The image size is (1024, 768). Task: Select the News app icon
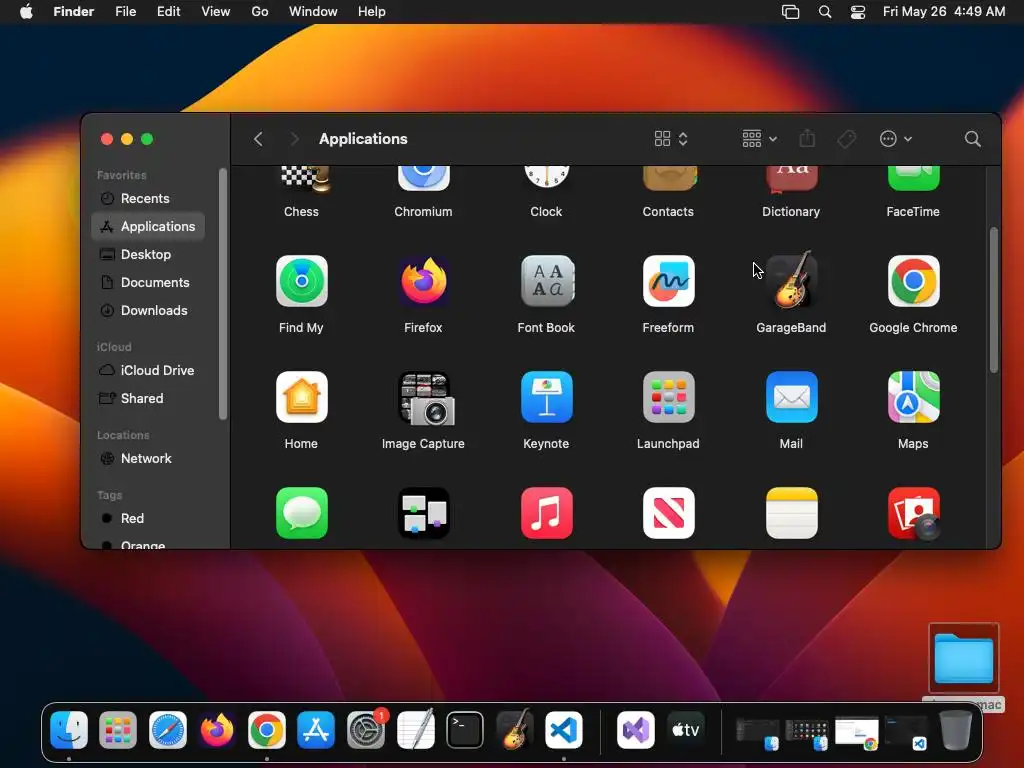668,513
